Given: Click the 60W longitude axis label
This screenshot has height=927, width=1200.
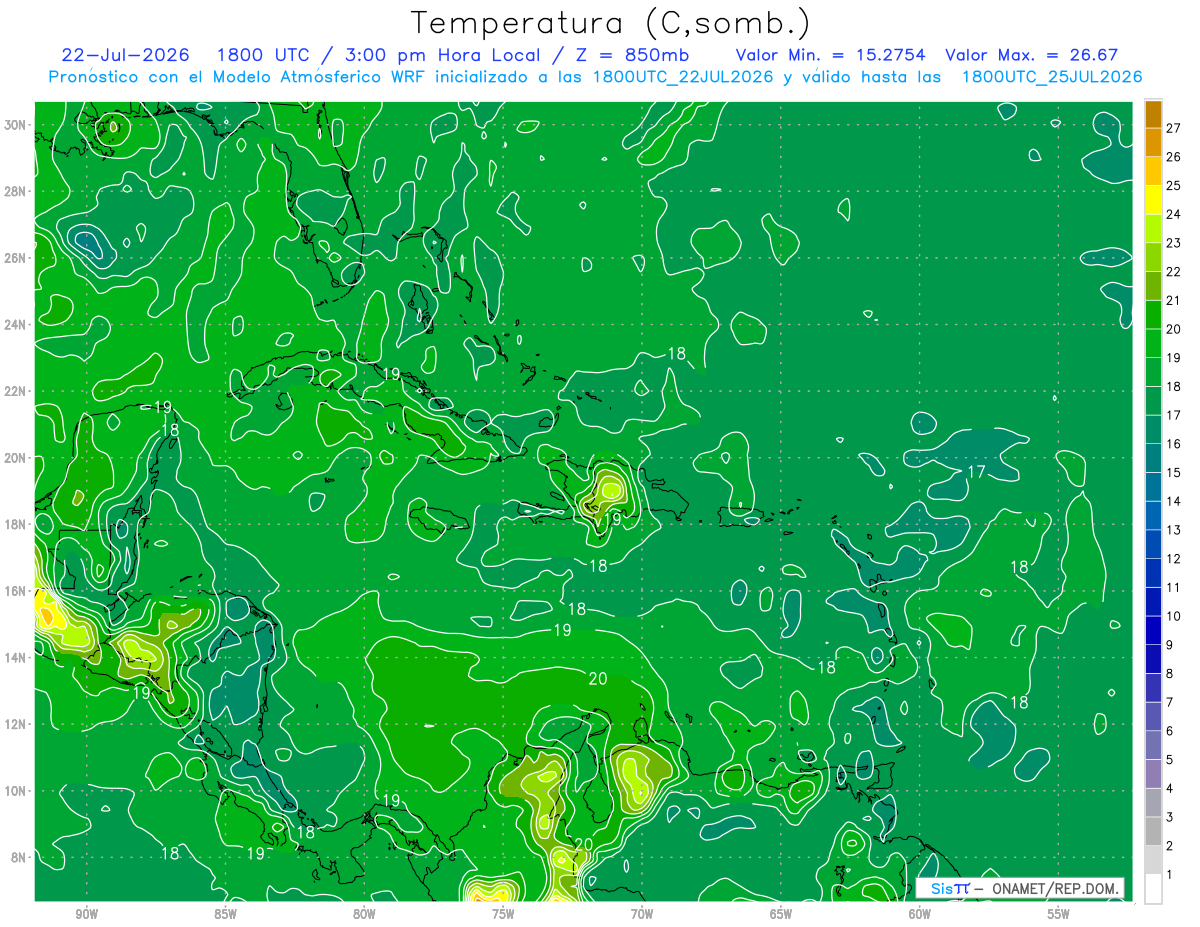Looking at the screenshot, I should (920, 914).
